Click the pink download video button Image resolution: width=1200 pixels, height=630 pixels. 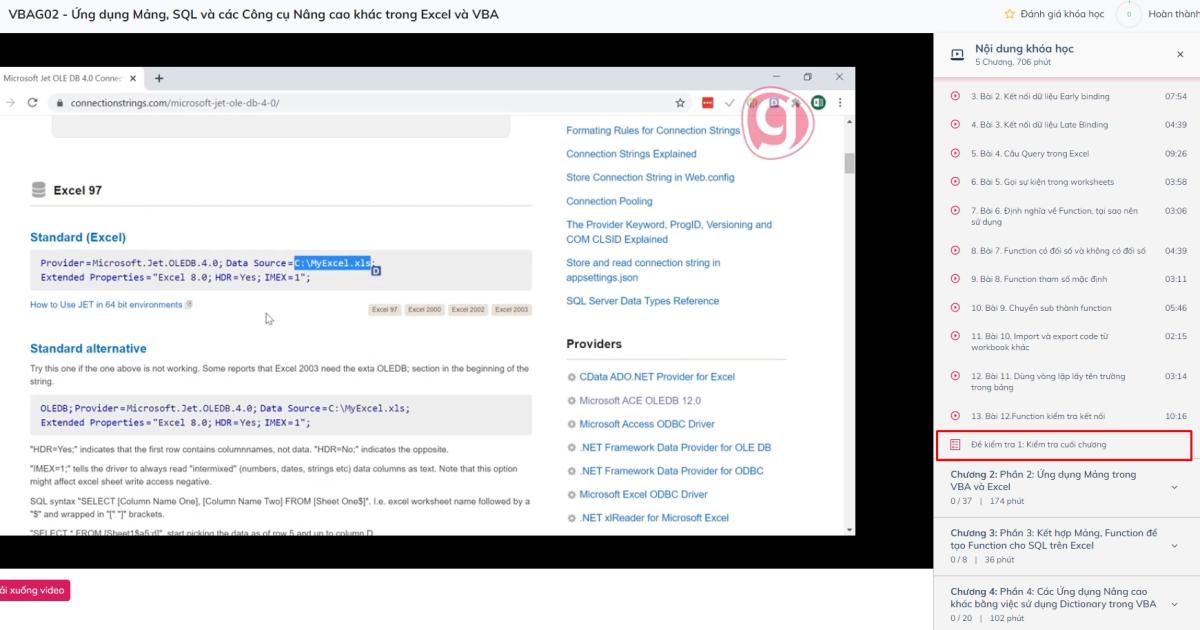point(34,590)
